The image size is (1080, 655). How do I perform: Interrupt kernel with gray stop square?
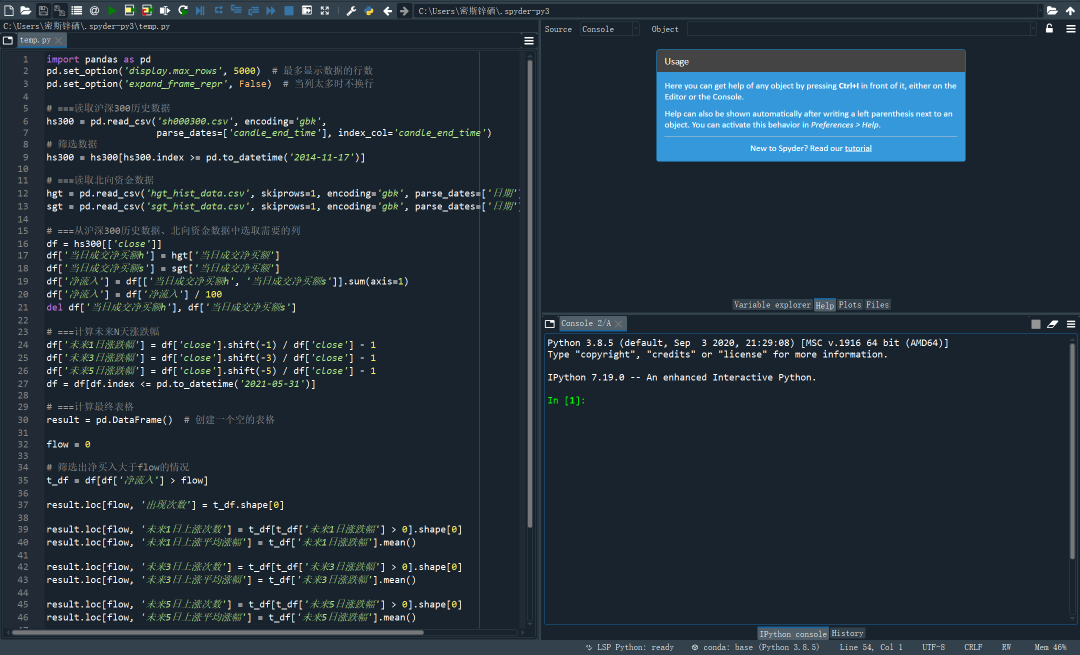[x=1036, y=324]
